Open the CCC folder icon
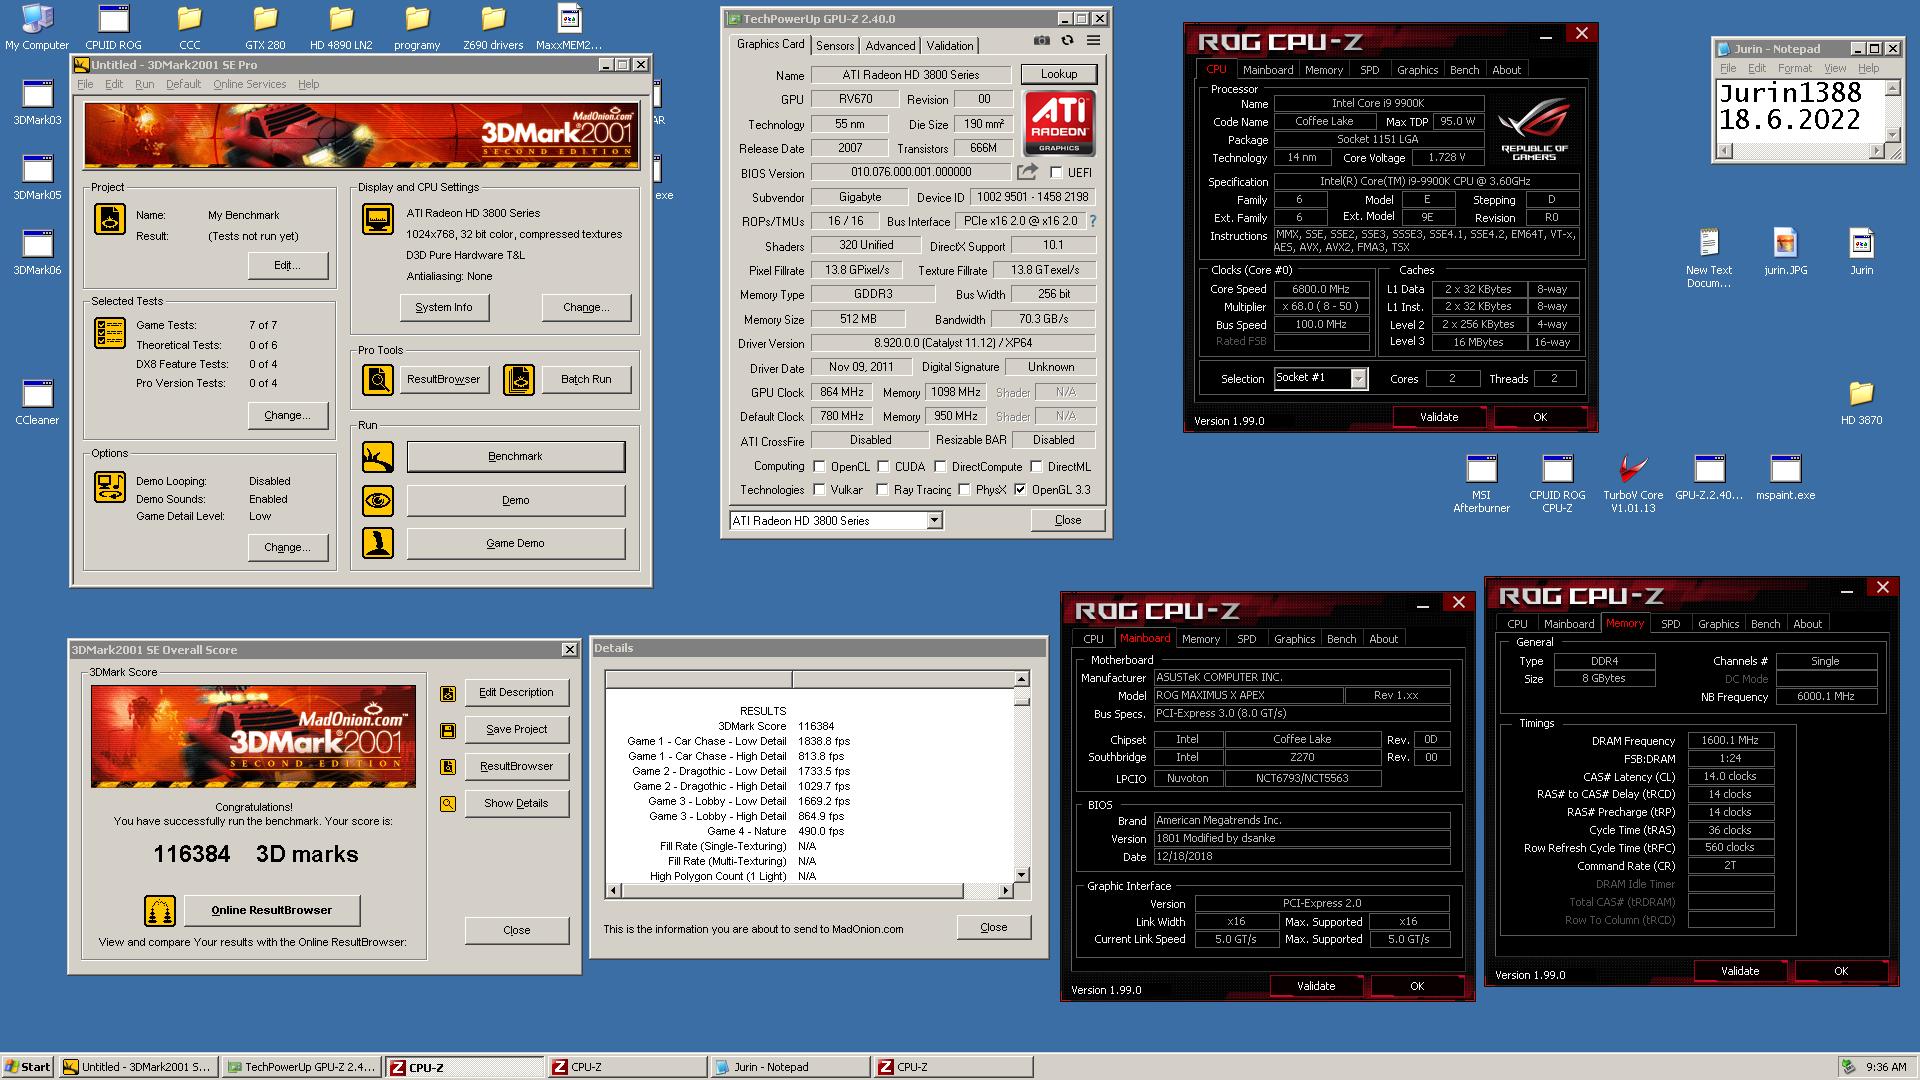Image resolution: width=1920 pixels, height=1080 pixels. point(189,27)
